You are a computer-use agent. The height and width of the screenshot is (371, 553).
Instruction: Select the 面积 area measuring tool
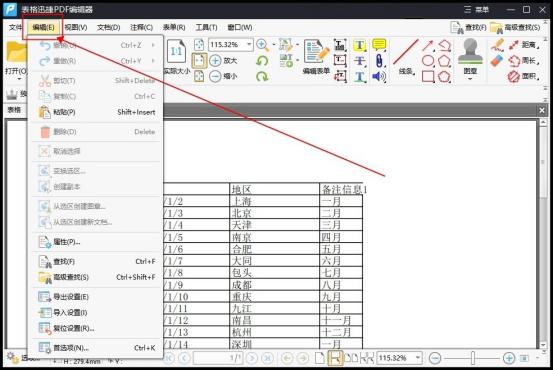[x=524, y=76]
